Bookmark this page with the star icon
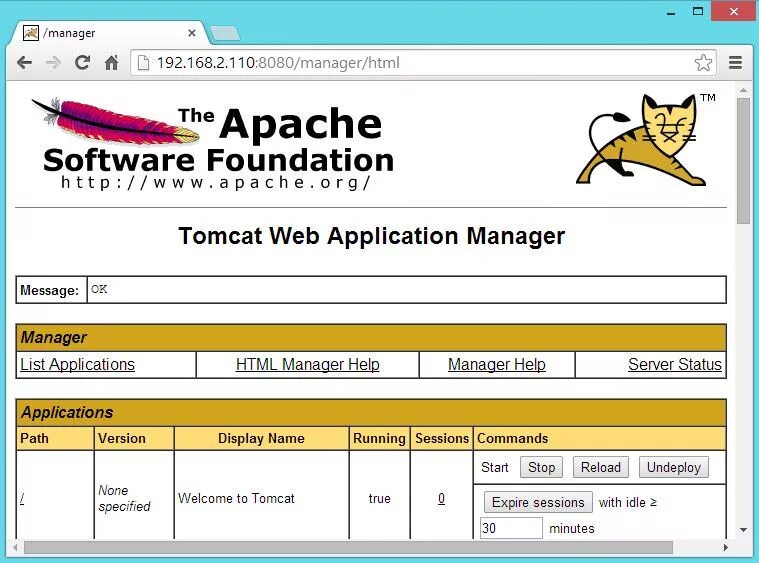Image resolution: width=759 pixels, height=563 pixels. click(703, 63)
